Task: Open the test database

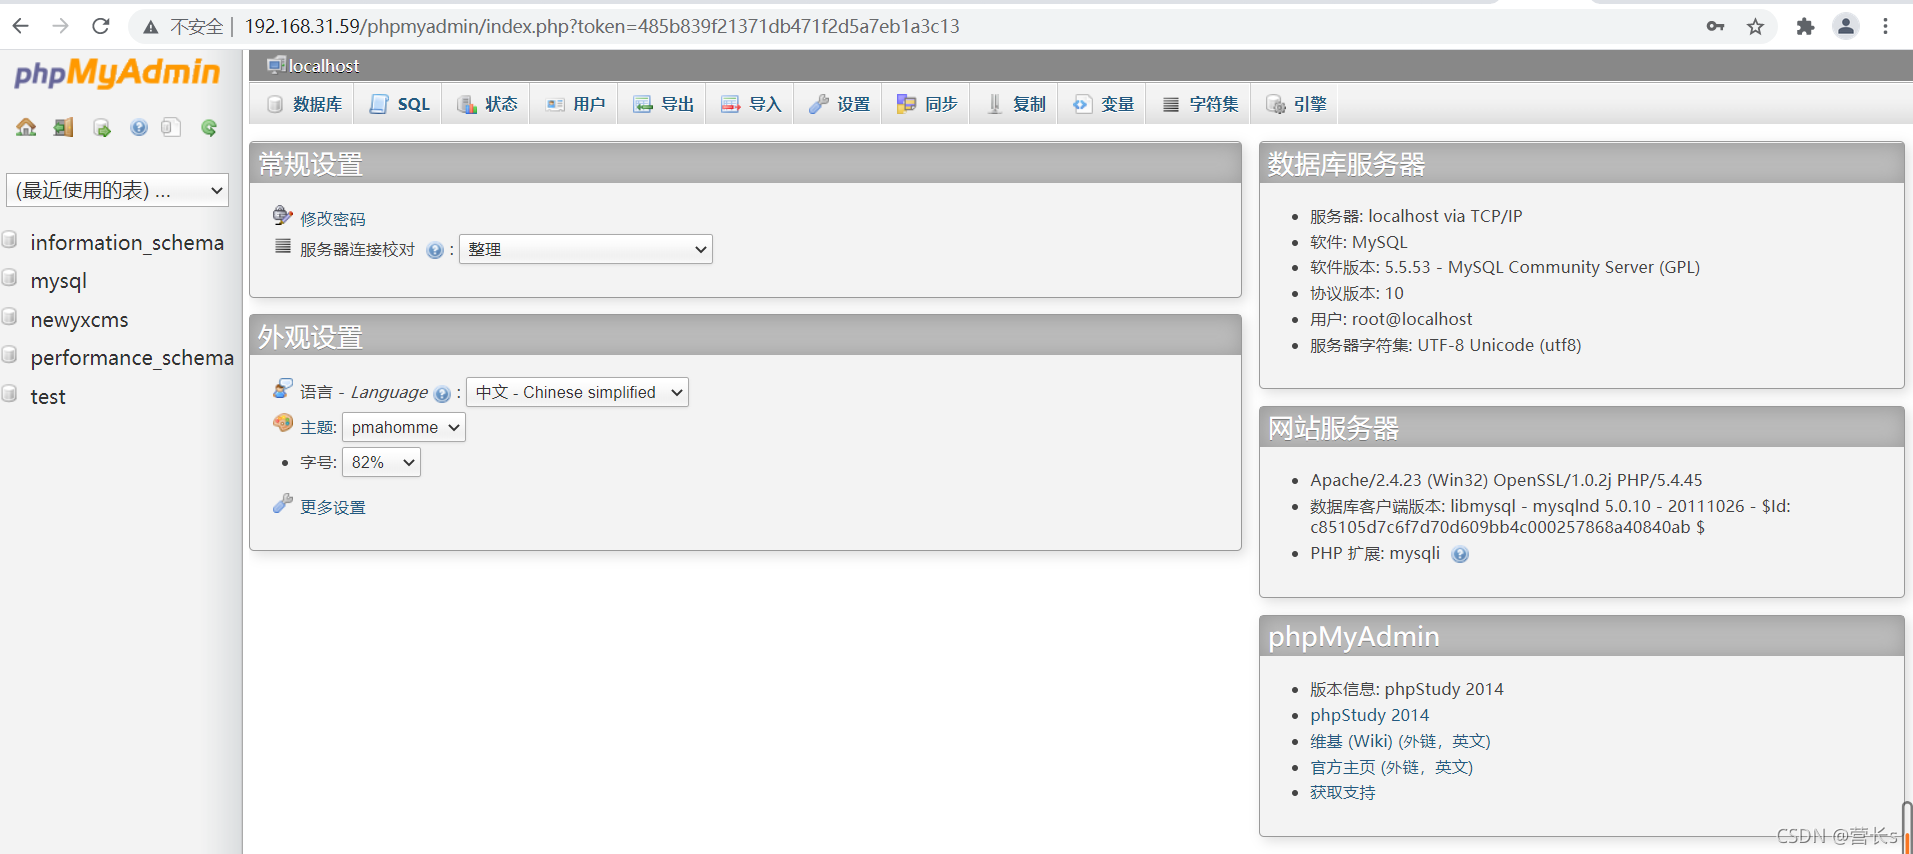Action: click(48, 397)
